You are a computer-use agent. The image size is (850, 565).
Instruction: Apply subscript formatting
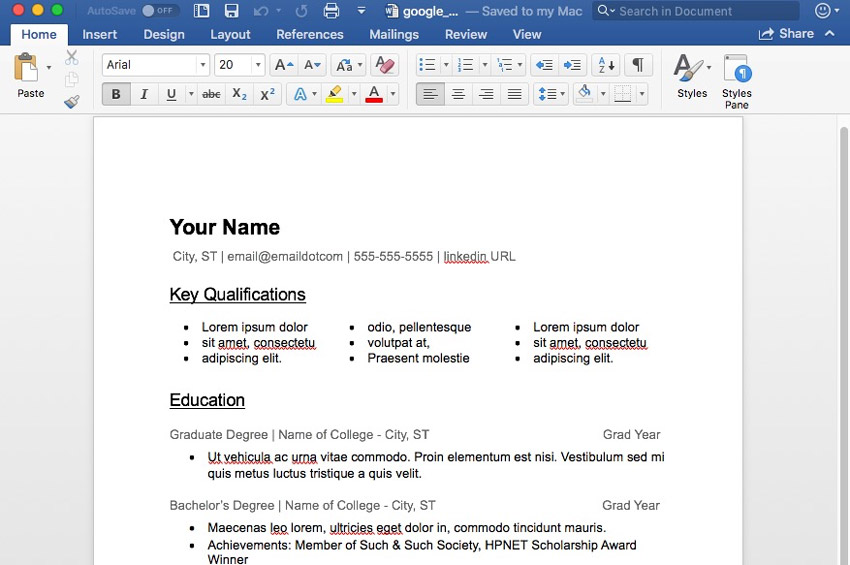coord(239,94)
